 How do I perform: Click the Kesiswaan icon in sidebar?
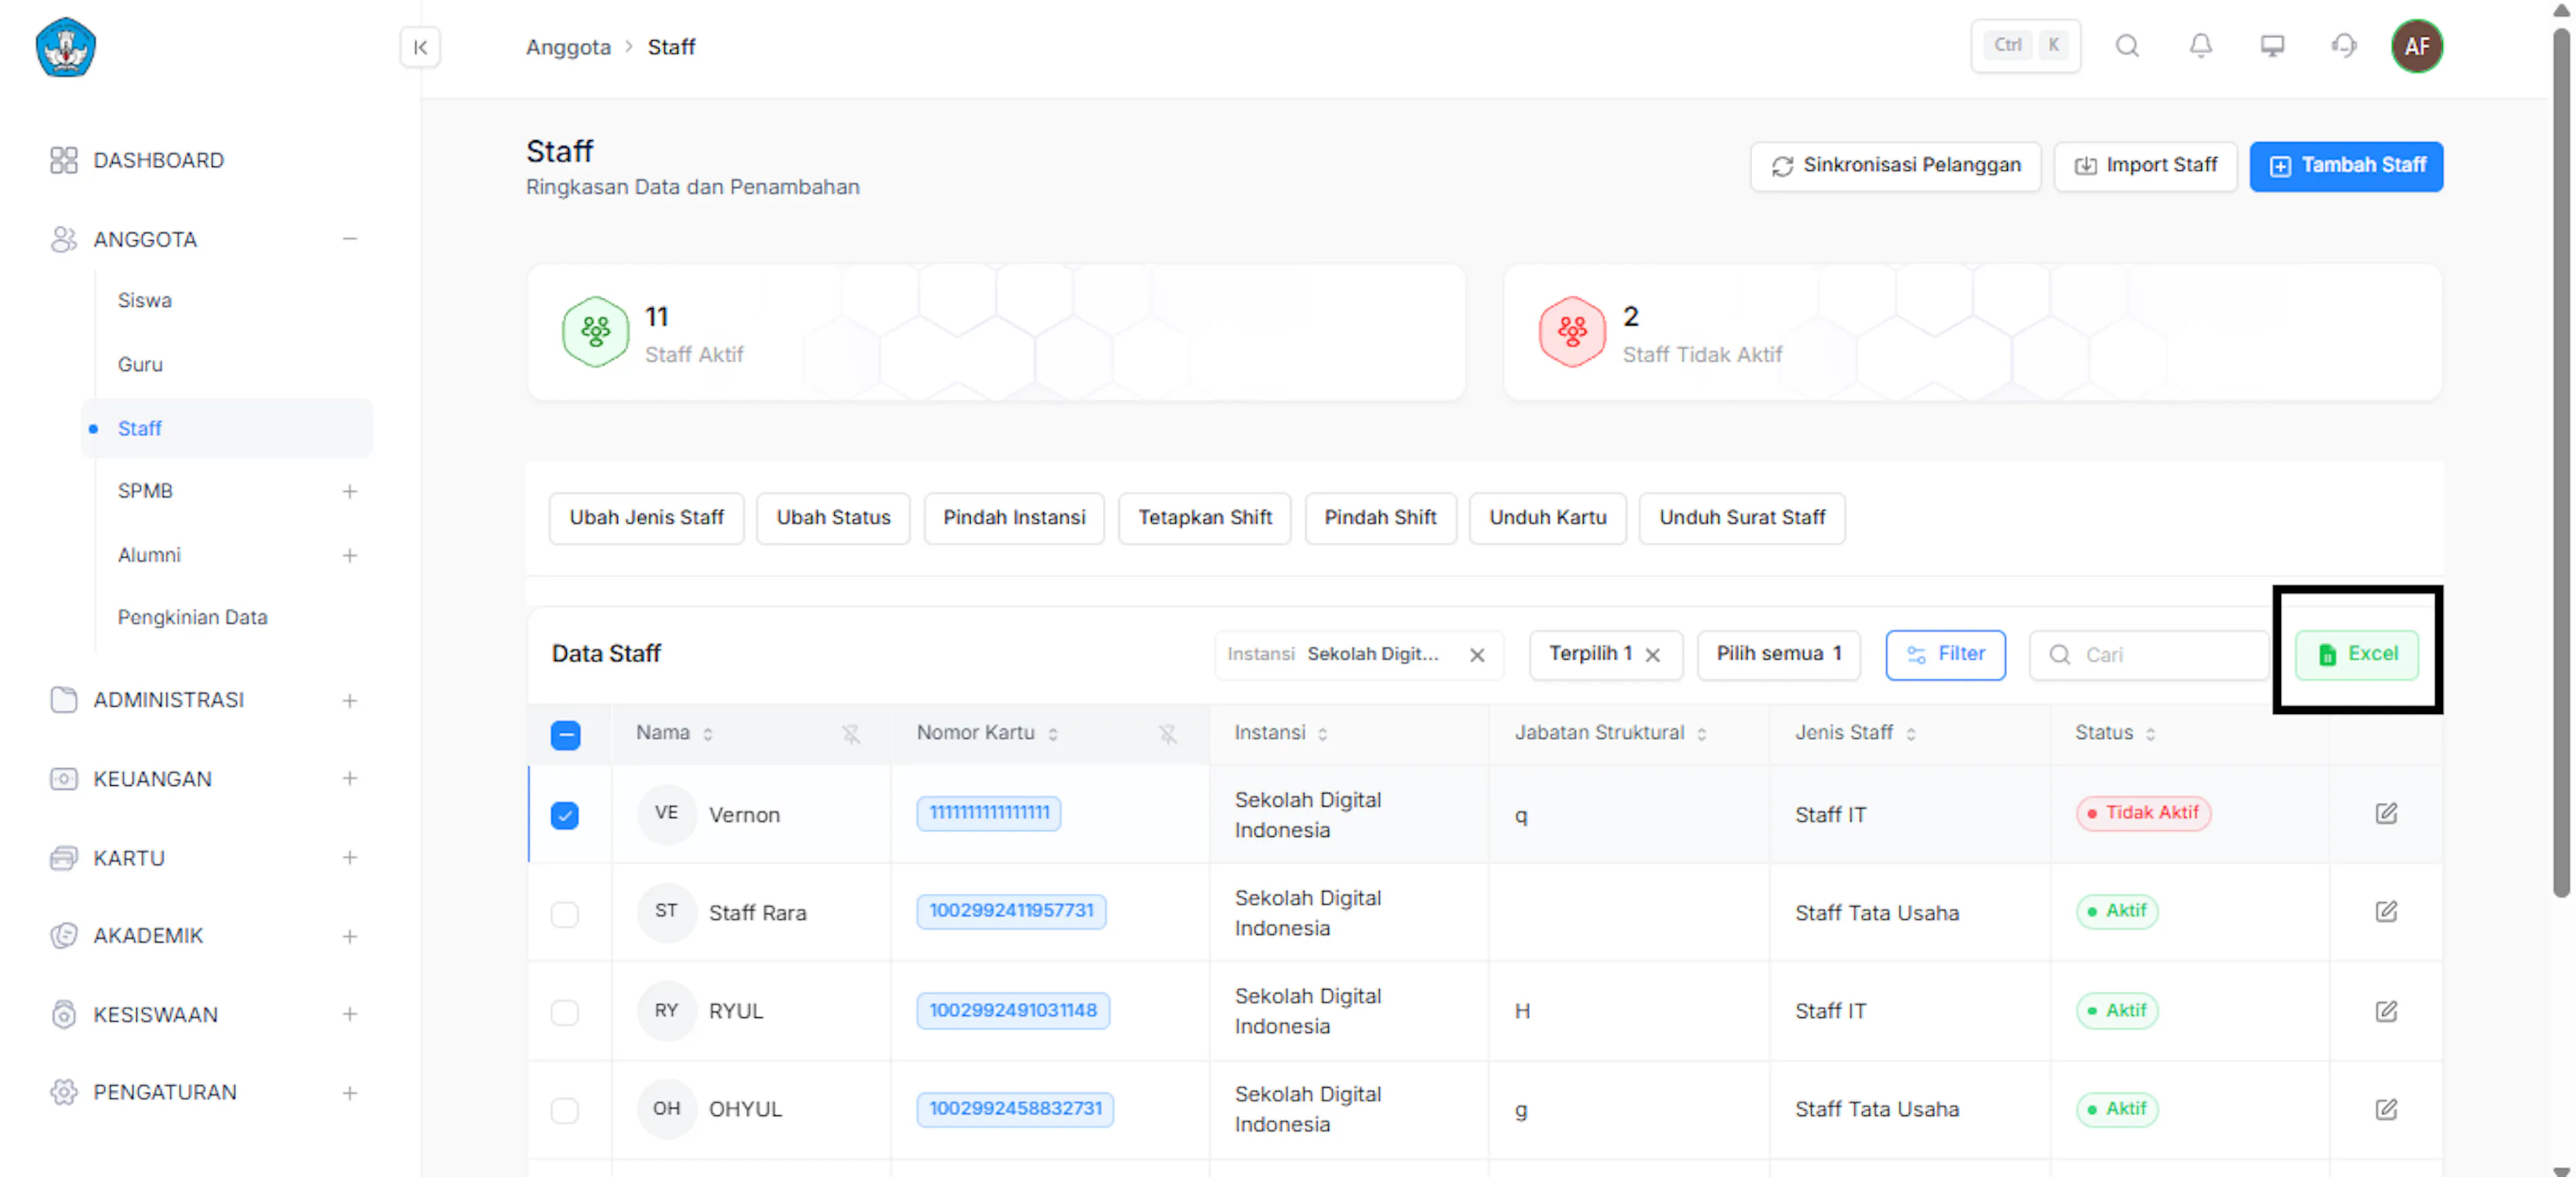pyautogui.click(x=63, y=1014)
